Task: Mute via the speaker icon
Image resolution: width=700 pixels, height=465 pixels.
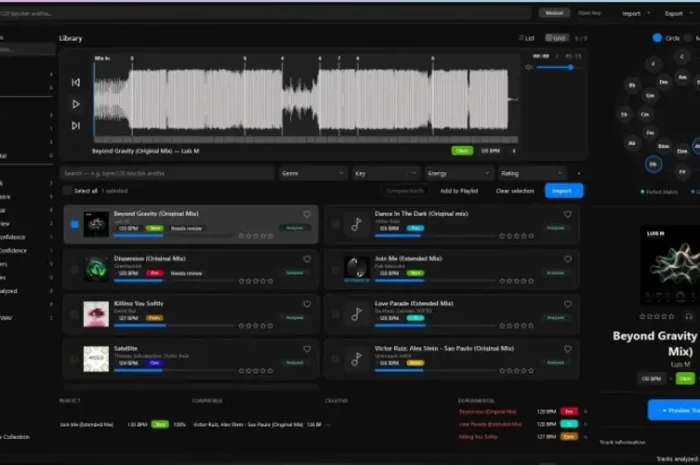Action: 529,67
